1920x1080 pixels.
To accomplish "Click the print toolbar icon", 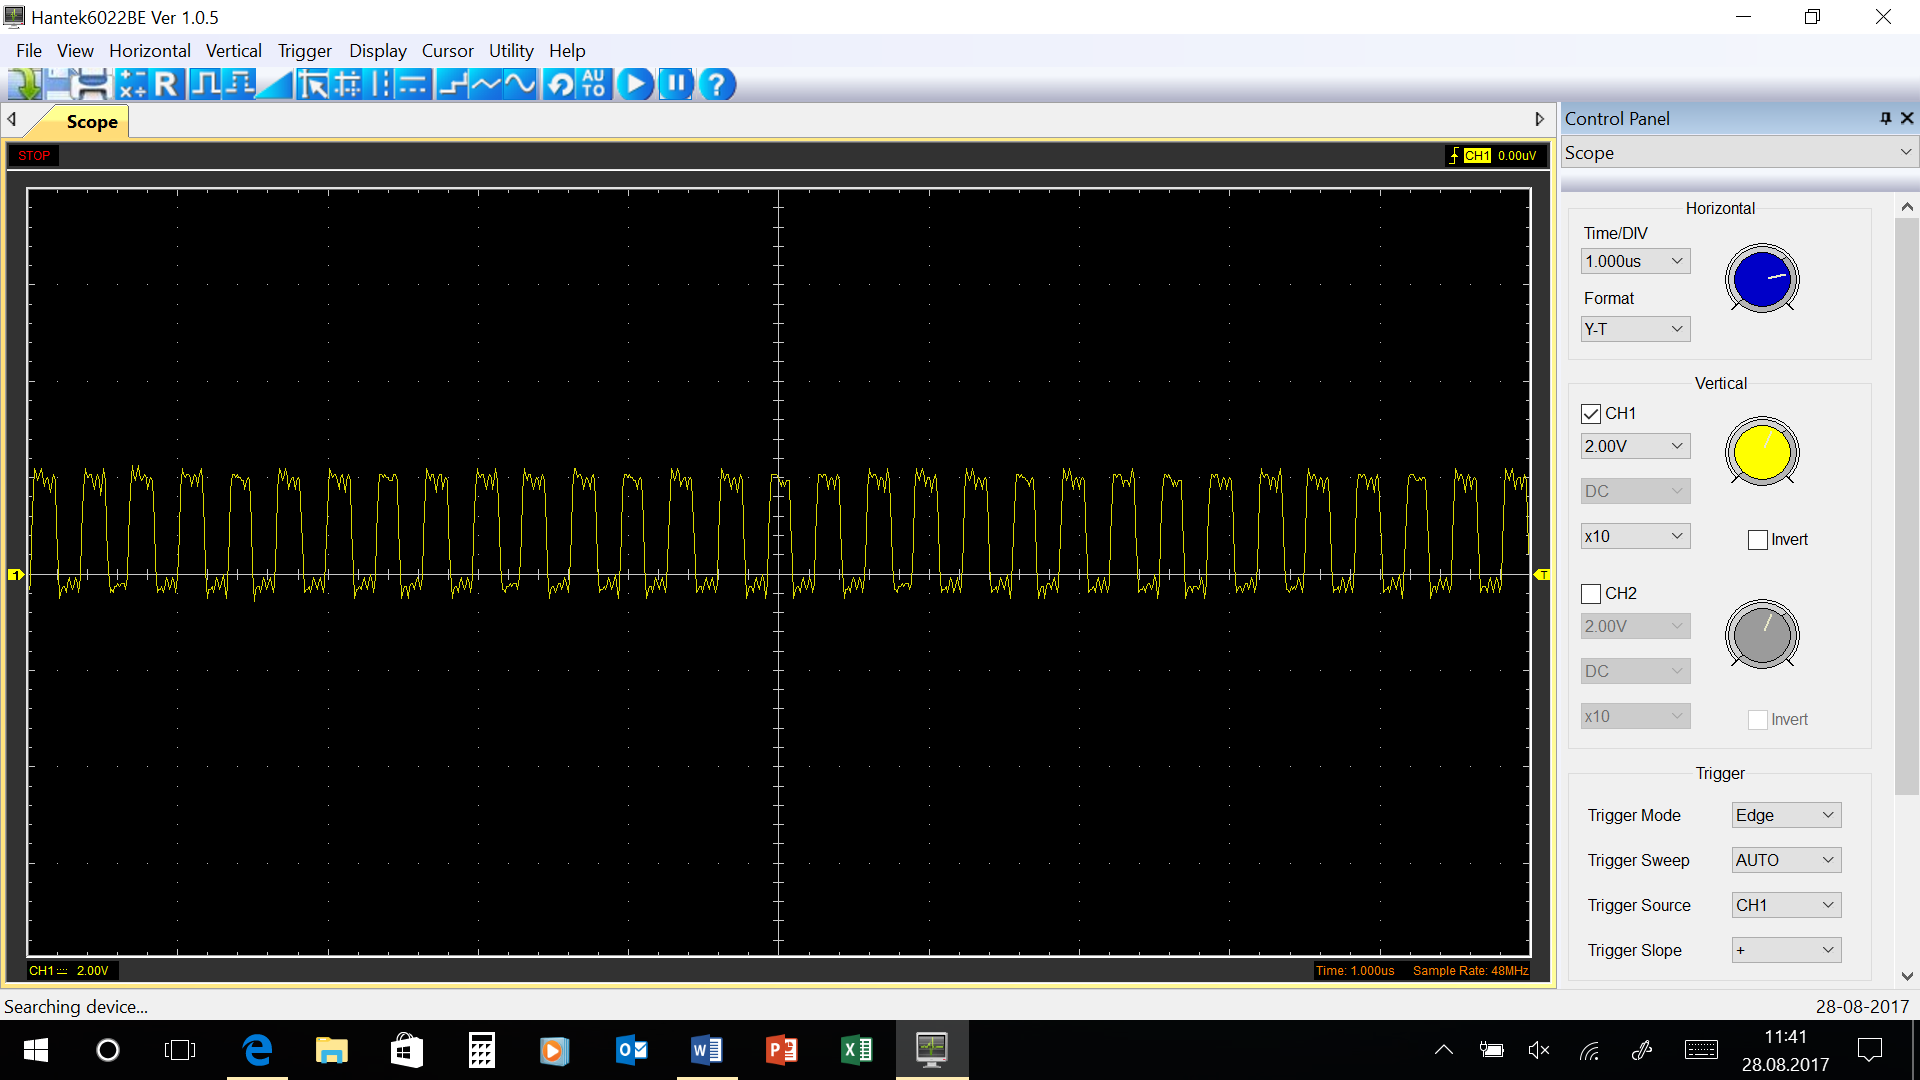I will click(92, 84).
